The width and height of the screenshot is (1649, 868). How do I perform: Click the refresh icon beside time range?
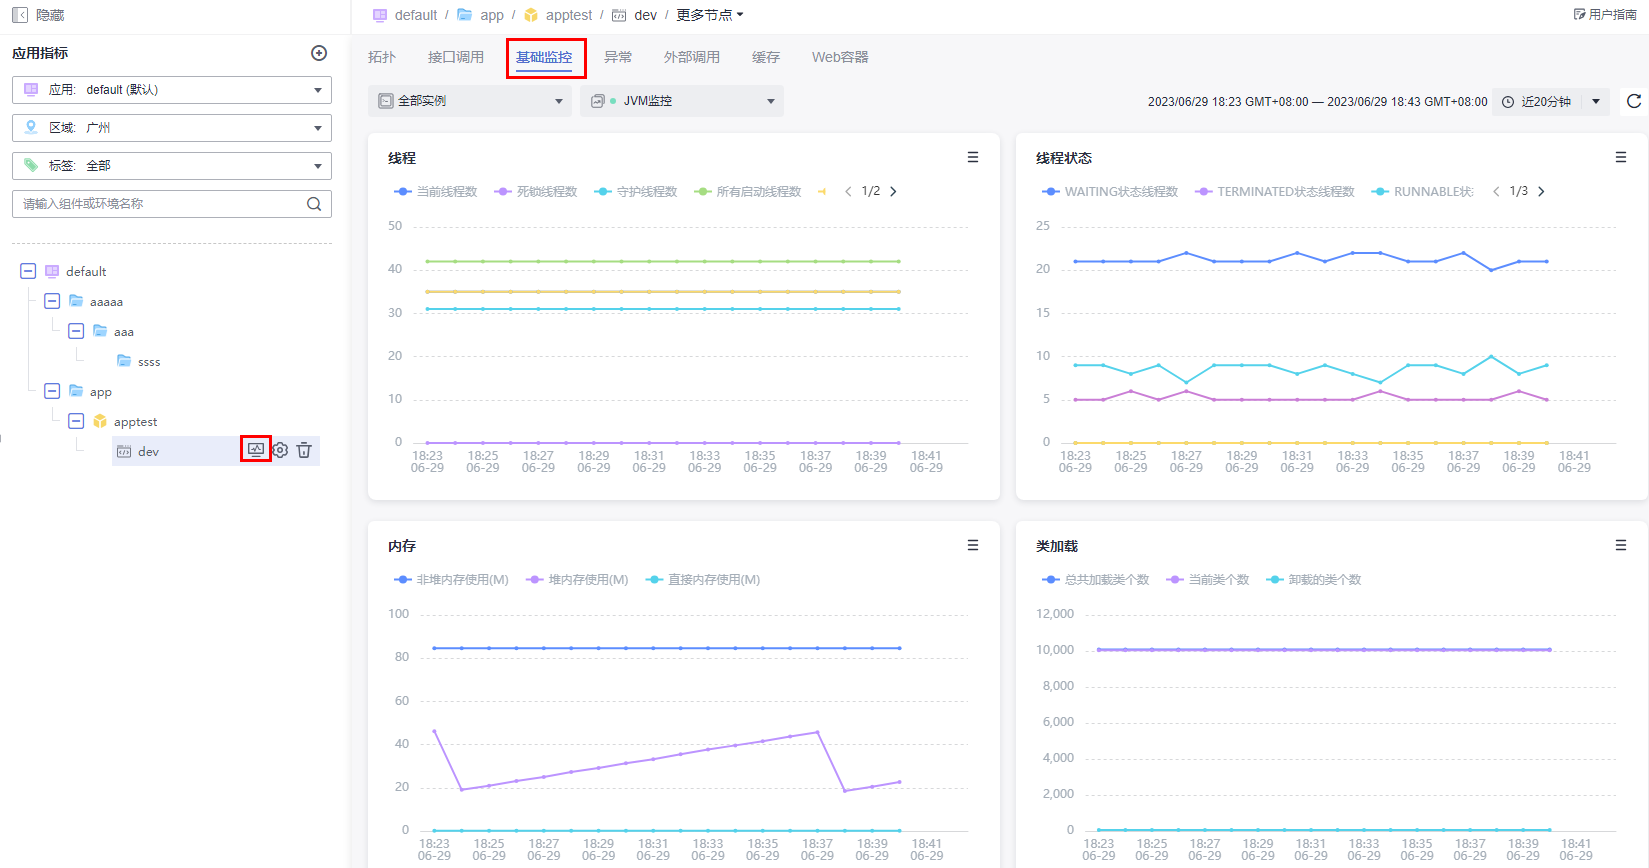[x=1634, y=101]
